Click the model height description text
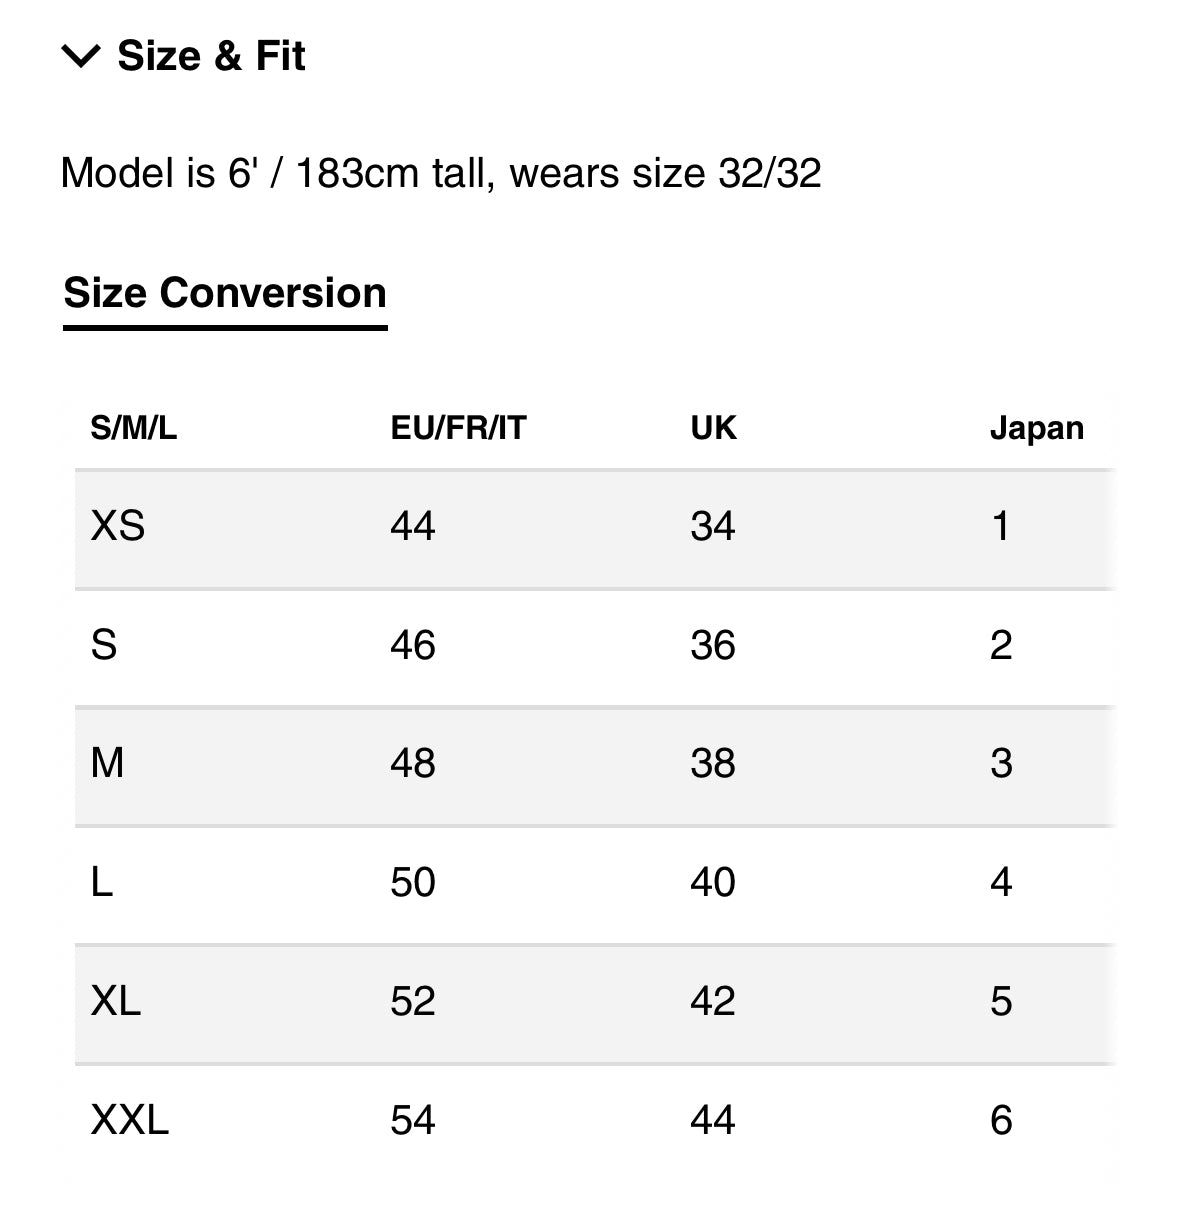The width and height of the screenshot is (1179, 1207). pos(441,174)
